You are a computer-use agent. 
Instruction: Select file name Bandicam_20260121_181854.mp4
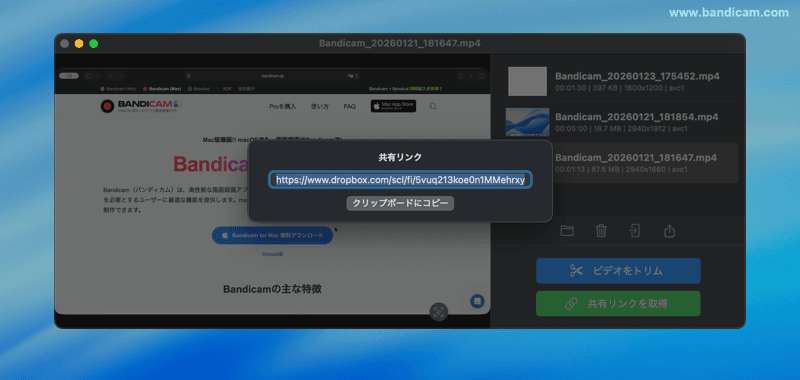[637, 117]
